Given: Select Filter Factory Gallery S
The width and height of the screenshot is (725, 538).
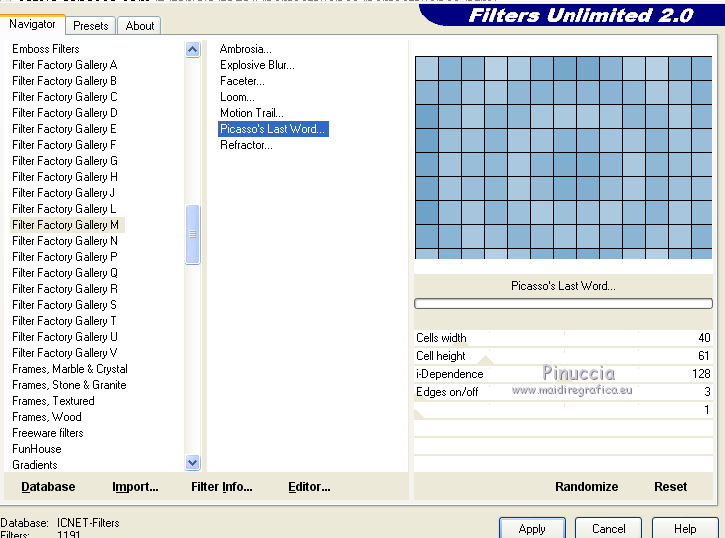Looking at the screenshot, I should pyautogui.click(x=64, y=305).
